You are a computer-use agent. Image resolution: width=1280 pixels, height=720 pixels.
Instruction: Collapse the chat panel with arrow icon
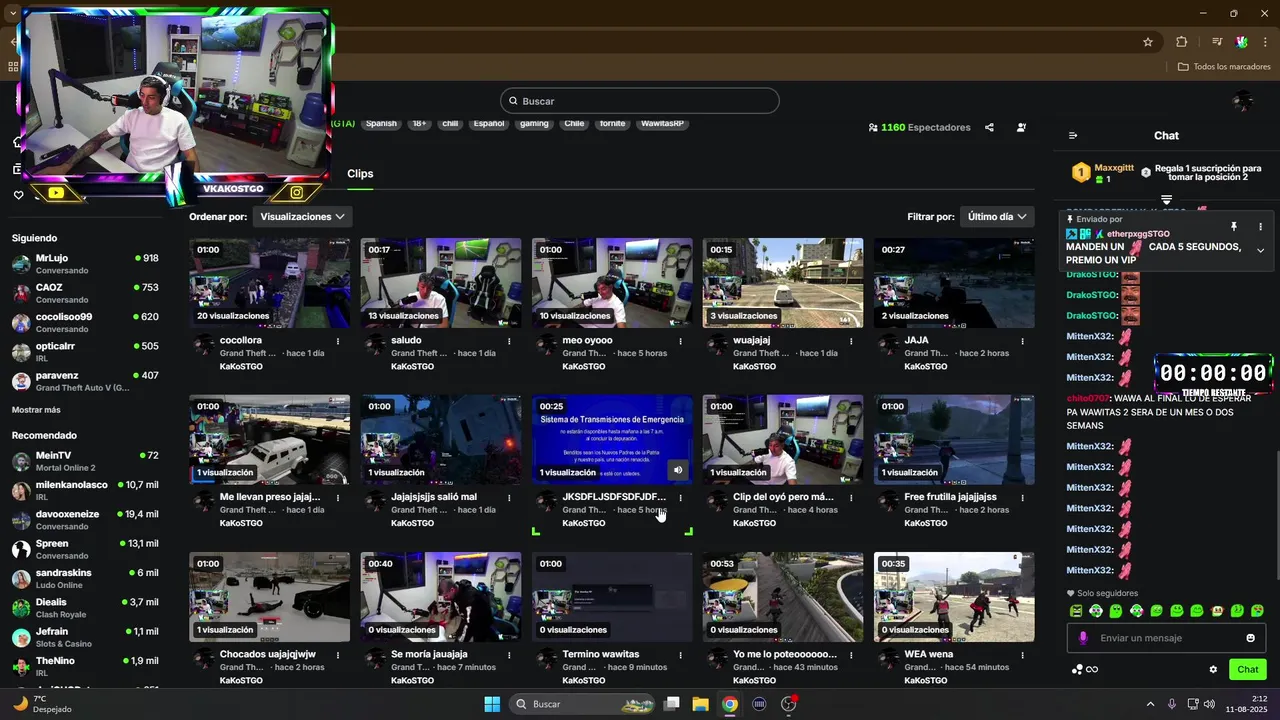pyautogui.click(x=1073, y=136)
